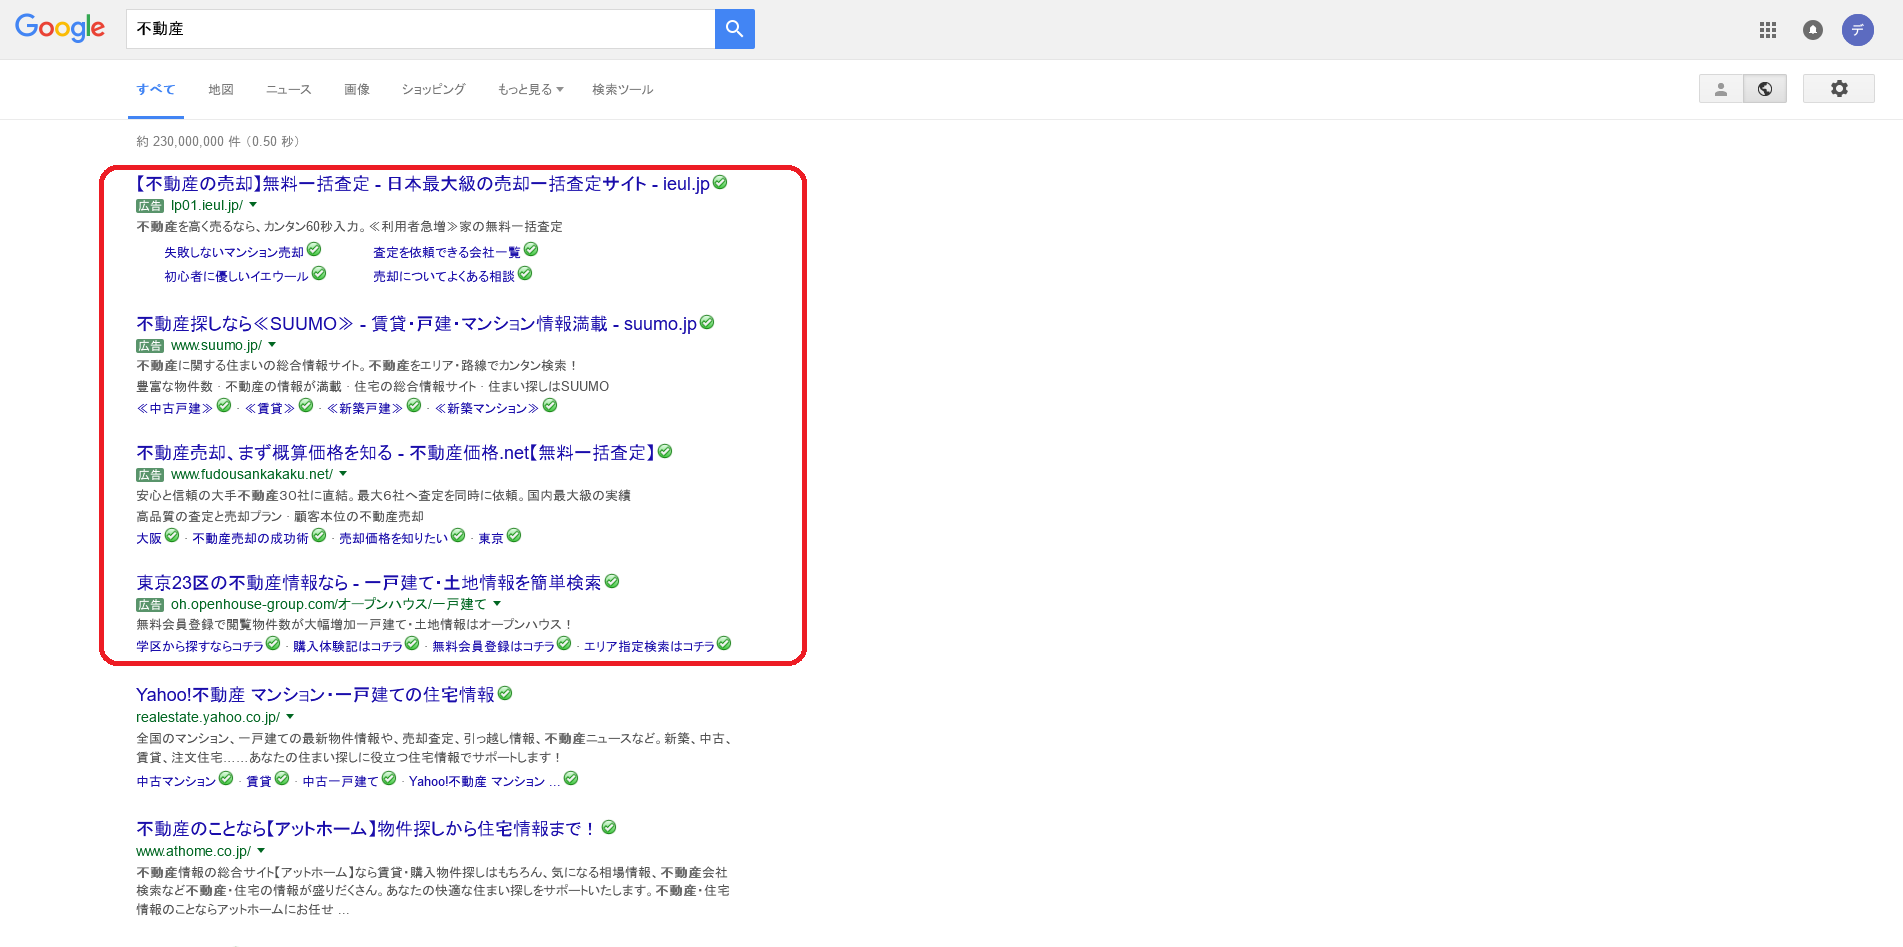This screenshot has height=947, width=1903.
Task: Click badge next to 大阪 sitelink
Action: pyautogui.click(x=172, y=535)
